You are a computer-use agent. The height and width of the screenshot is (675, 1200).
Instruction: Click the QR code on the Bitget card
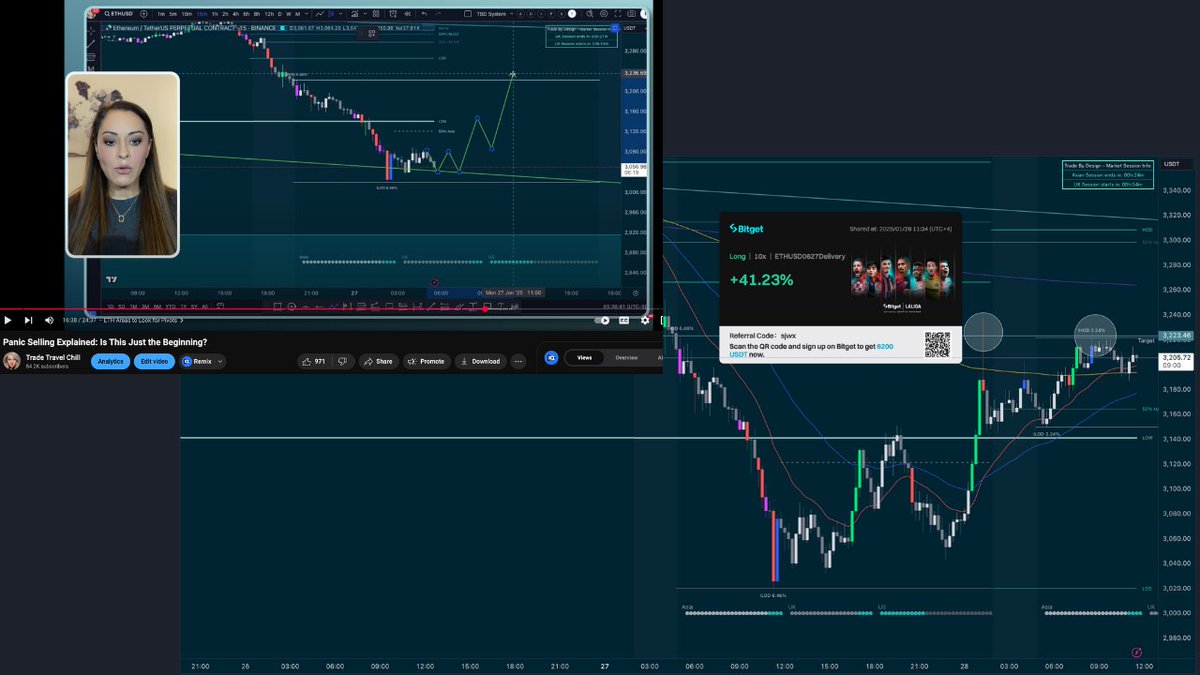point(937,344)
